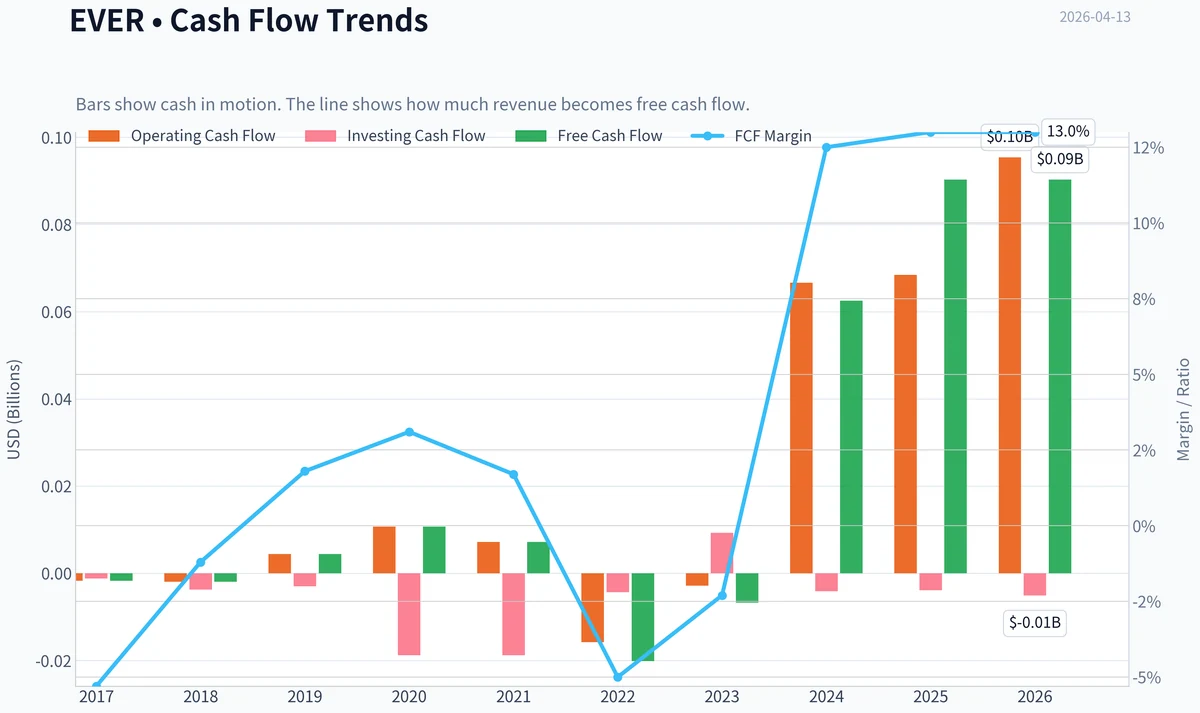Image resolution: width=1200 pixels, height=713 pixels.
Task: Click the subtitle starting 'Bars show cash in motion'
Action: [x=412, y=104]
